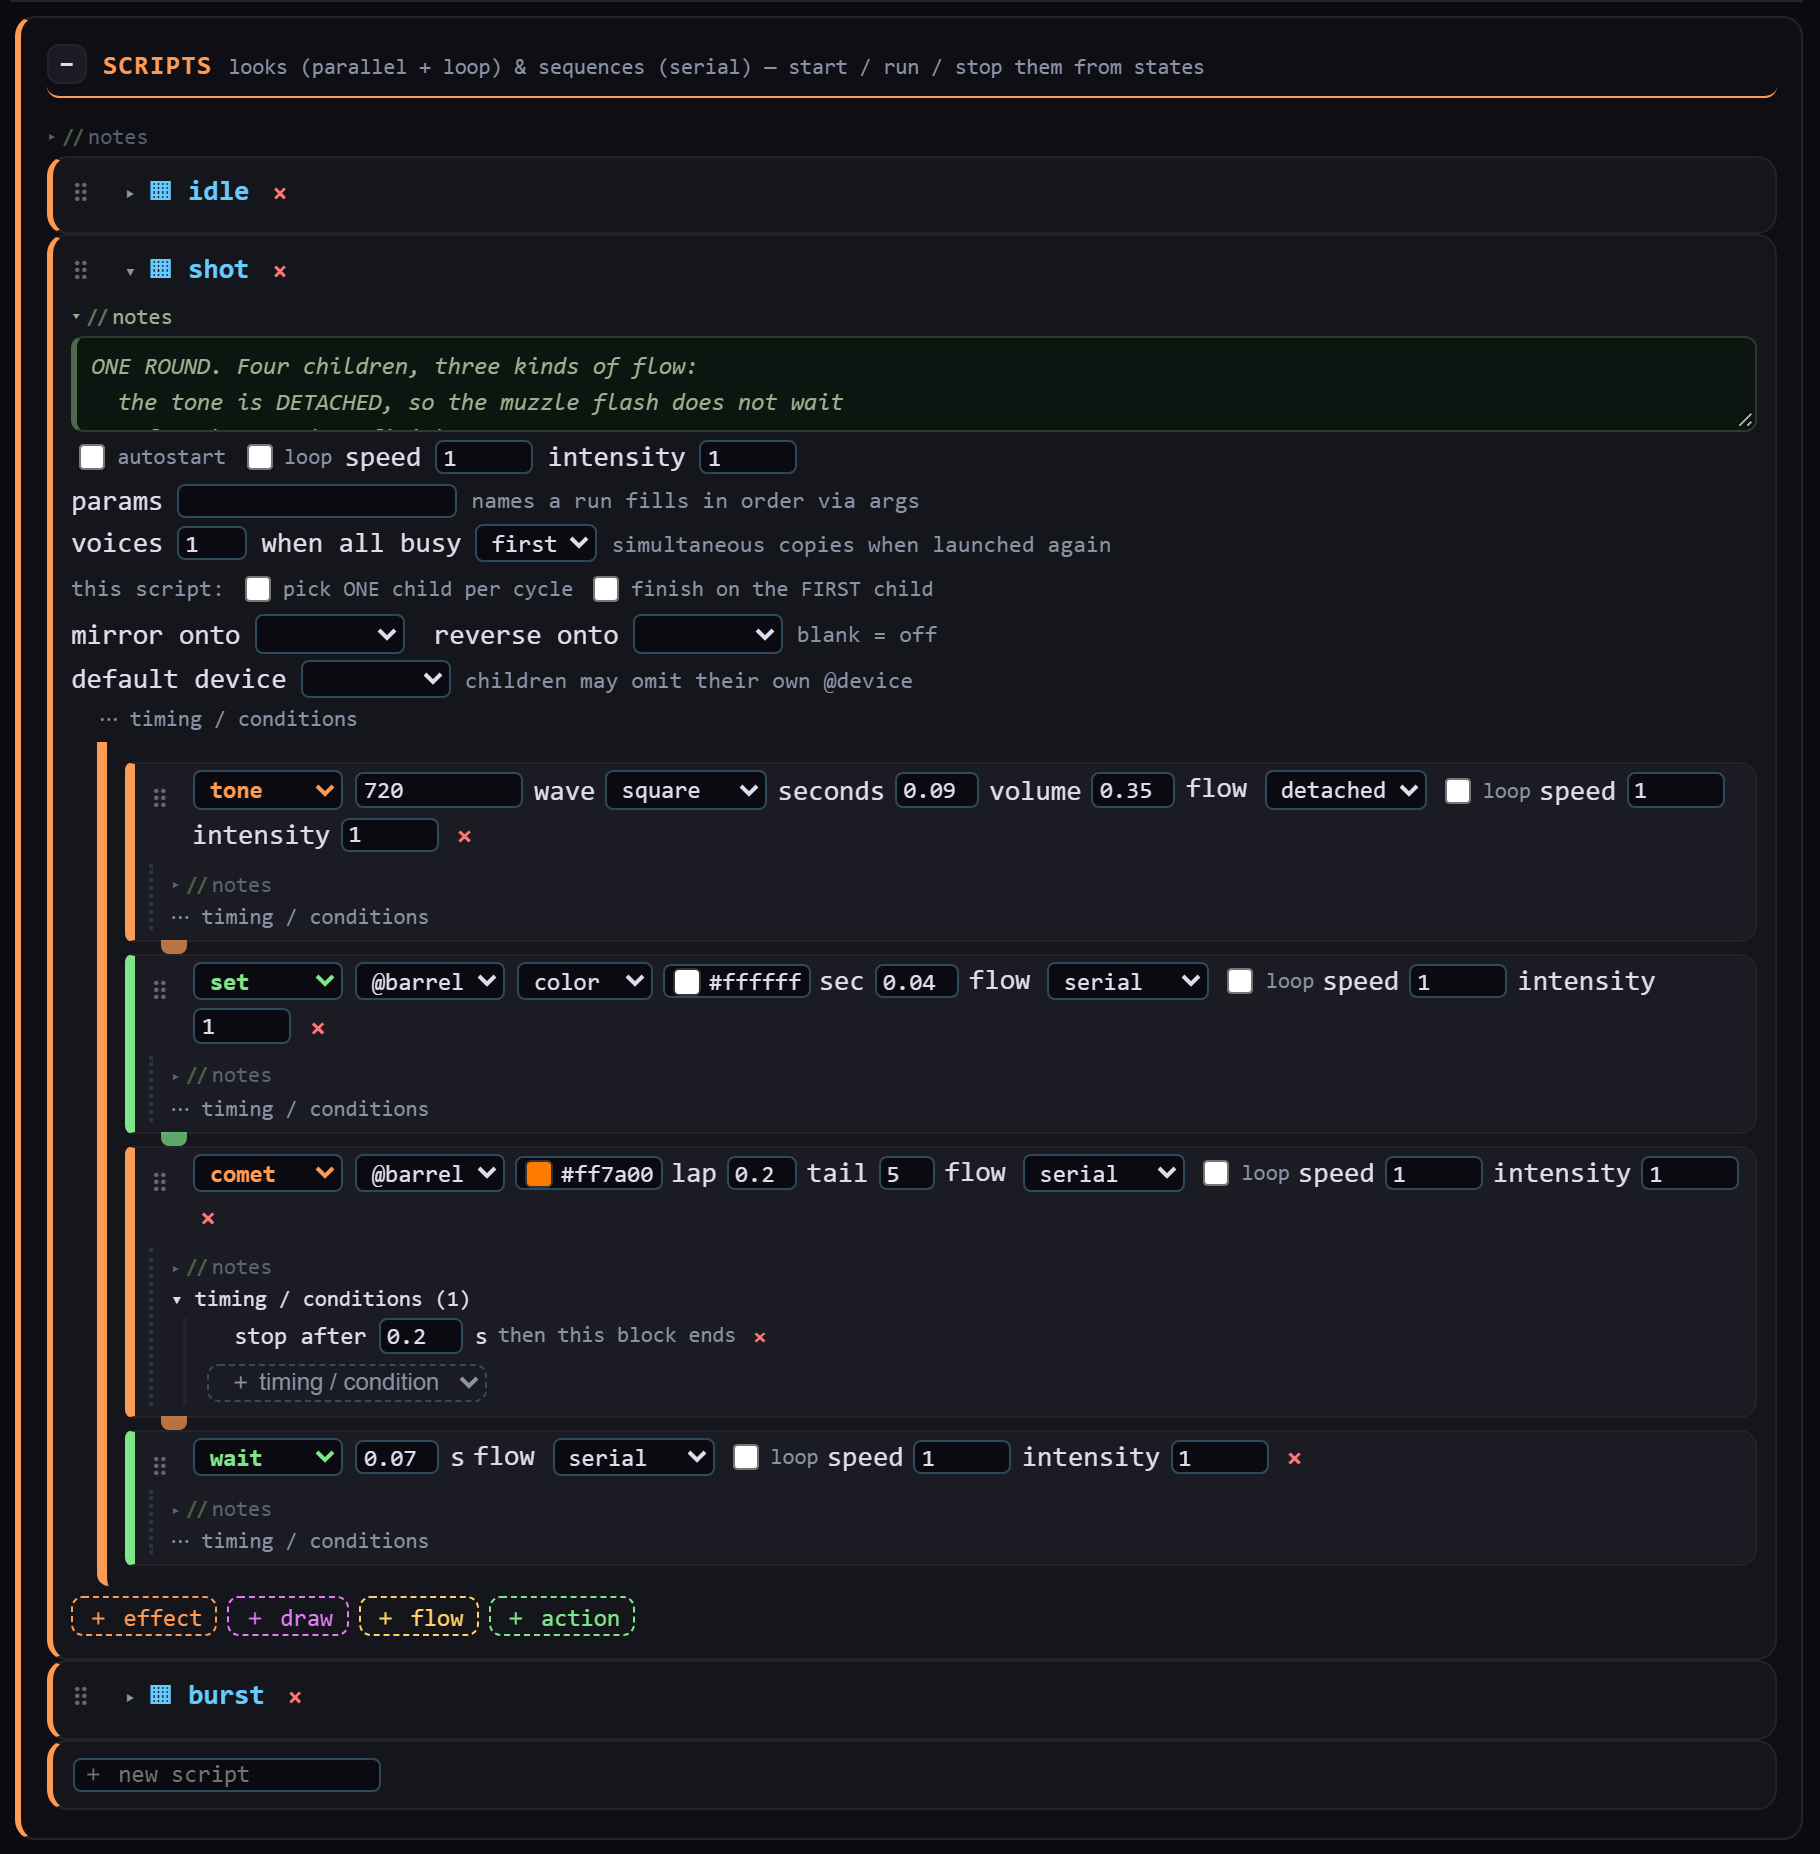Grab the idle script drag handle
Viewport: 1820px width, 1854px height.
[81, 191]
